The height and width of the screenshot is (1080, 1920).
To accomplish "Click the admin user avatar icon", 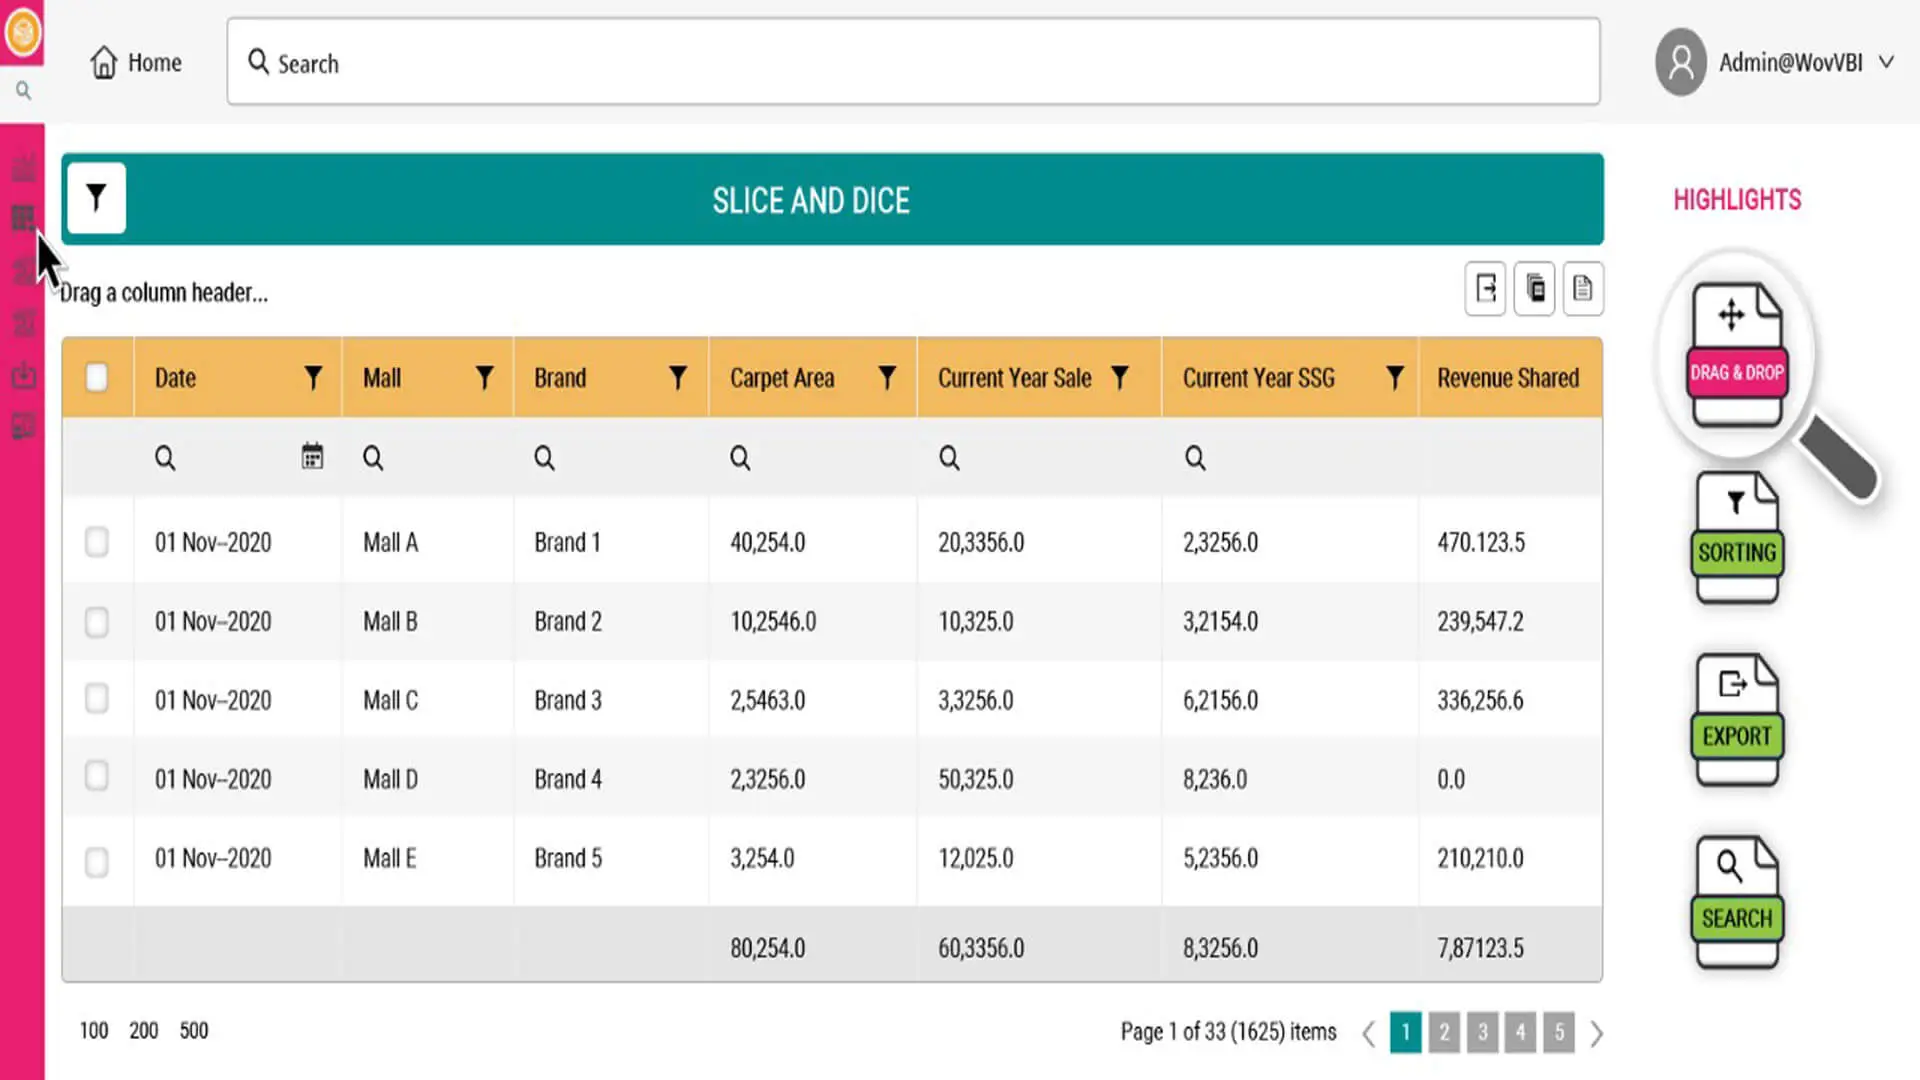I will pos(1681,62).
